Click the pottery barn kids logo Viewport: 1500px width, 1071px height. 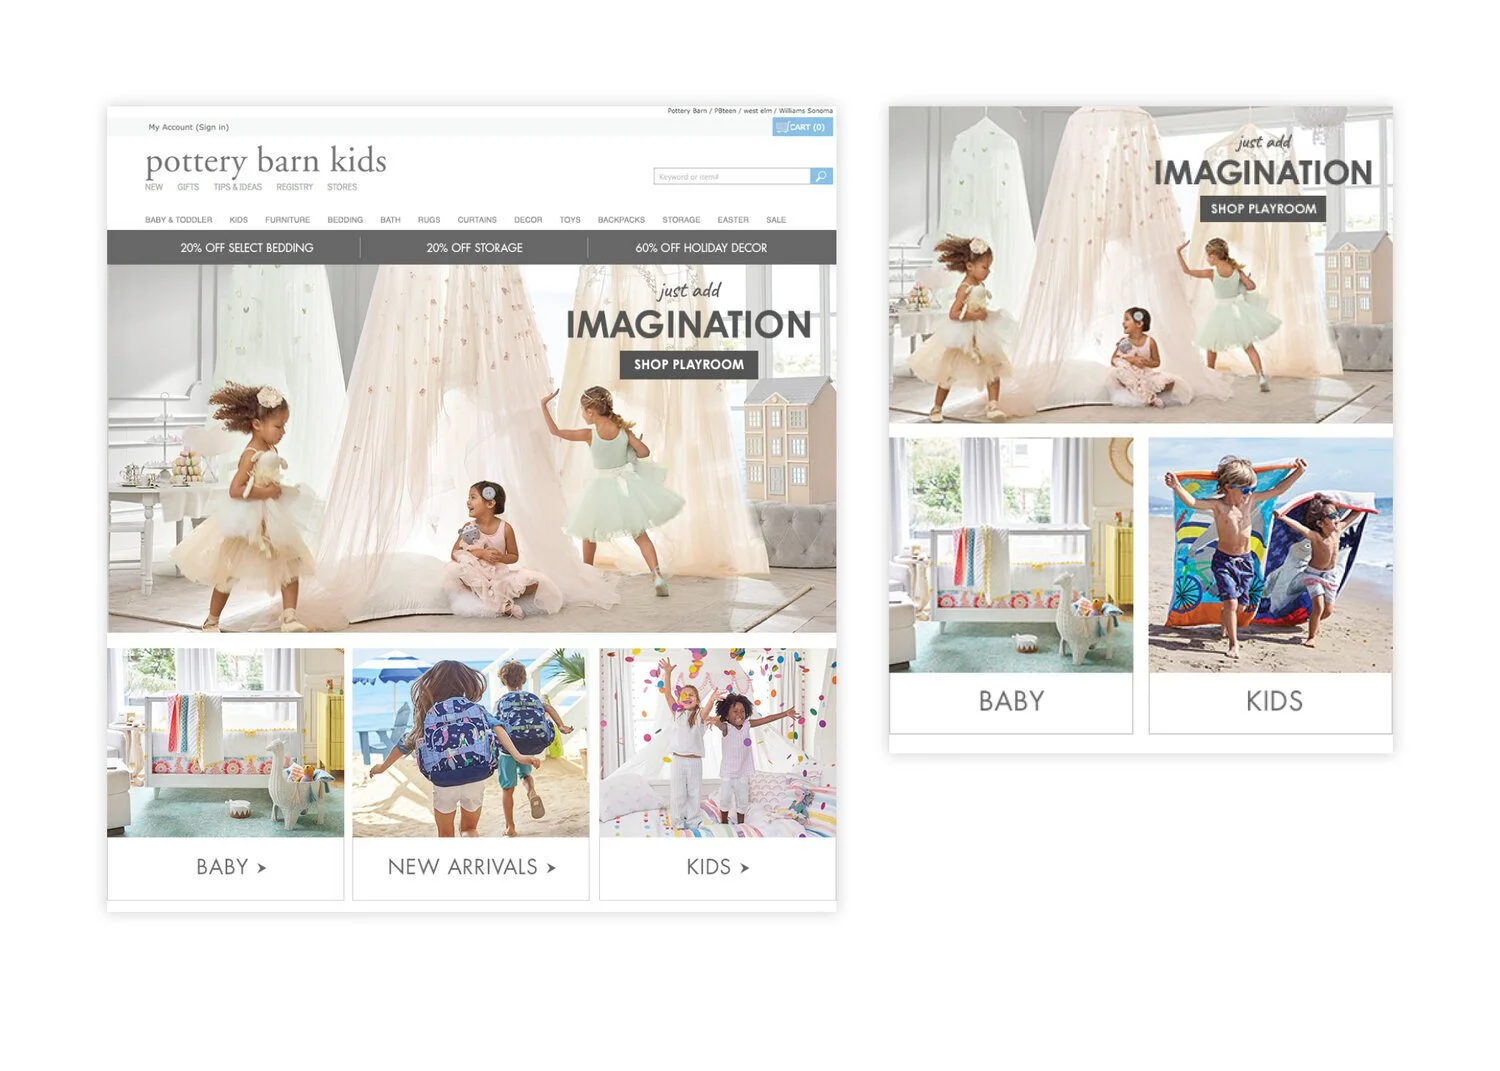tap(266, 160)
